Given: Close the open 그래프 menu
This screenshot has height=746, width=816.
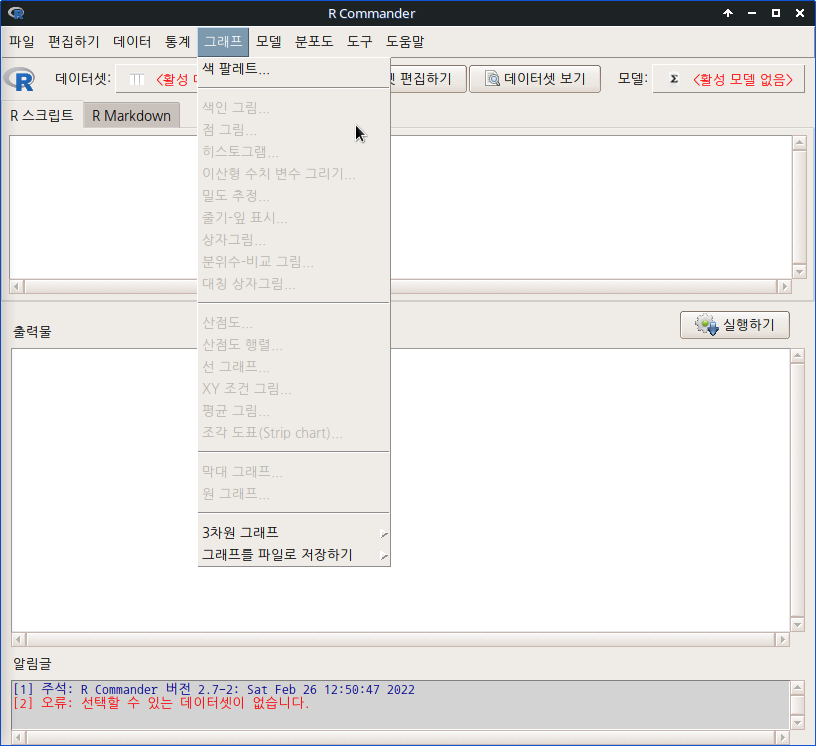Looking at the screenshot, I should pyautogui.click(x=223, y=42).
